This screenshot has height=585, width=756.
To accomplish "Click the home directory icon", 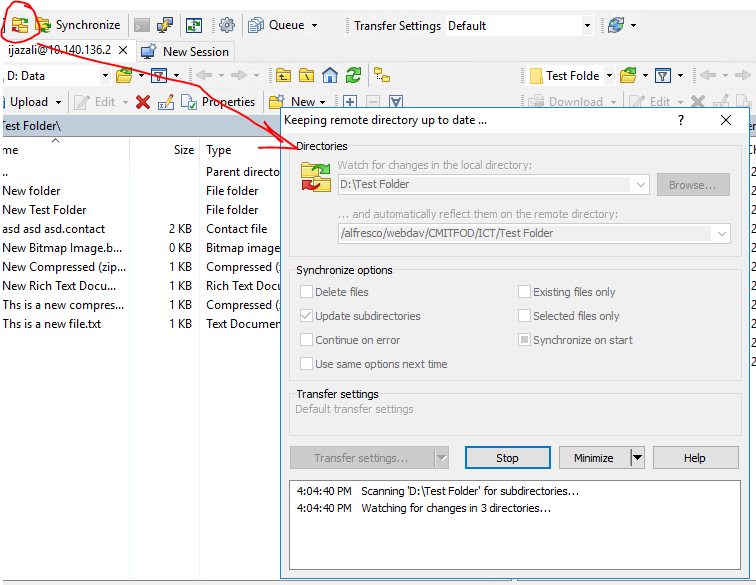I will click(330, 75).
